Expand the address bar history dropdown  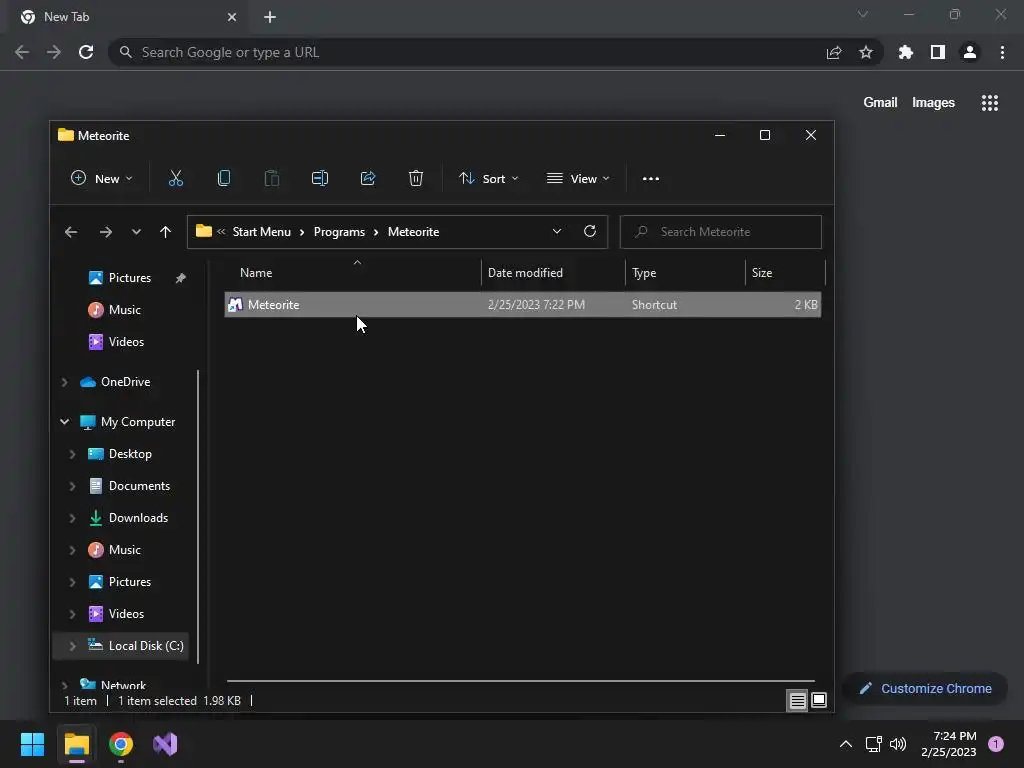[x=557, y=231]
